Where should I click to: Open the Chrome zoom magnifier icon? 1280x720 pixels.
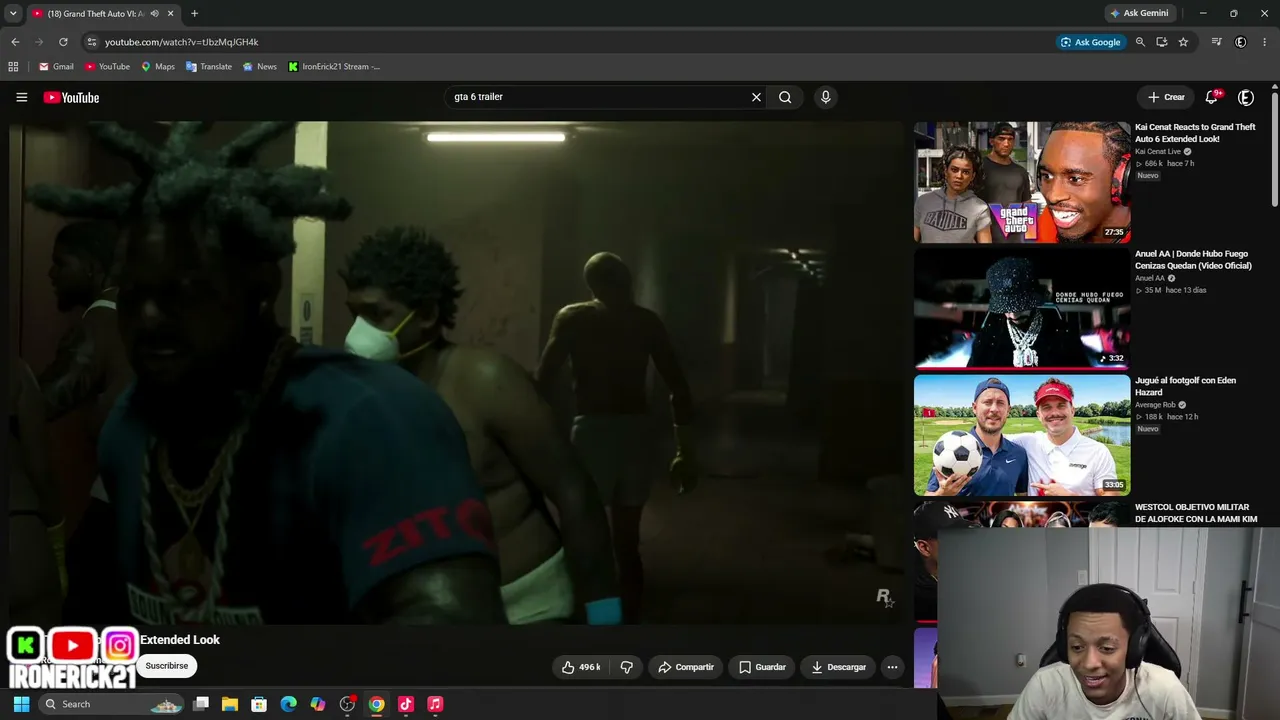[1140, 42]
